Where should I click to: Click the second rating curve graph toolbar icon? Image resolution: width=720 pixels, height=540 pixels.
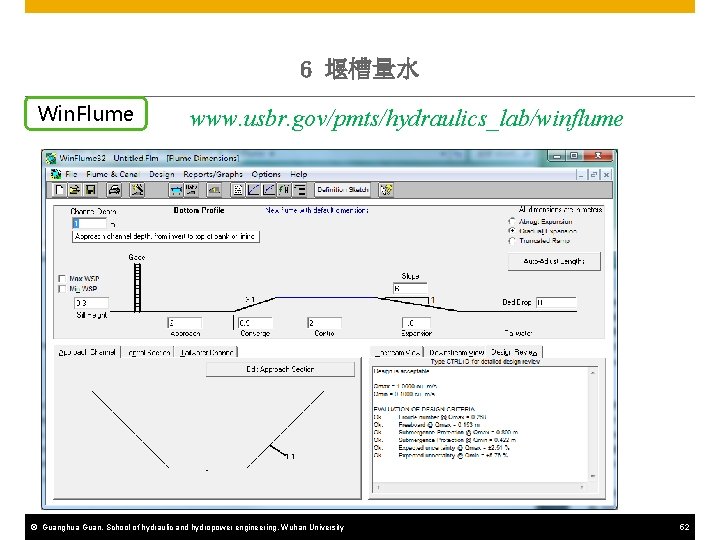point(269,190)
